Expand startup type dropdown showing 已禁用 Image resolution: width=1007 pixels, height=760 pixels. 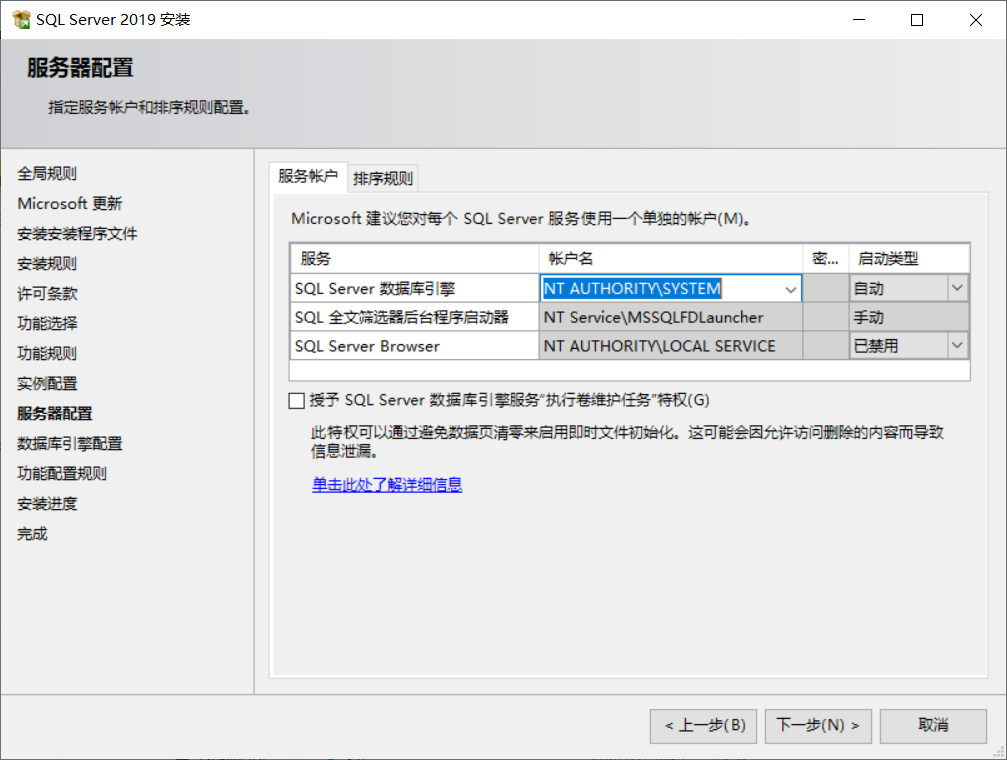click(957, 346)
